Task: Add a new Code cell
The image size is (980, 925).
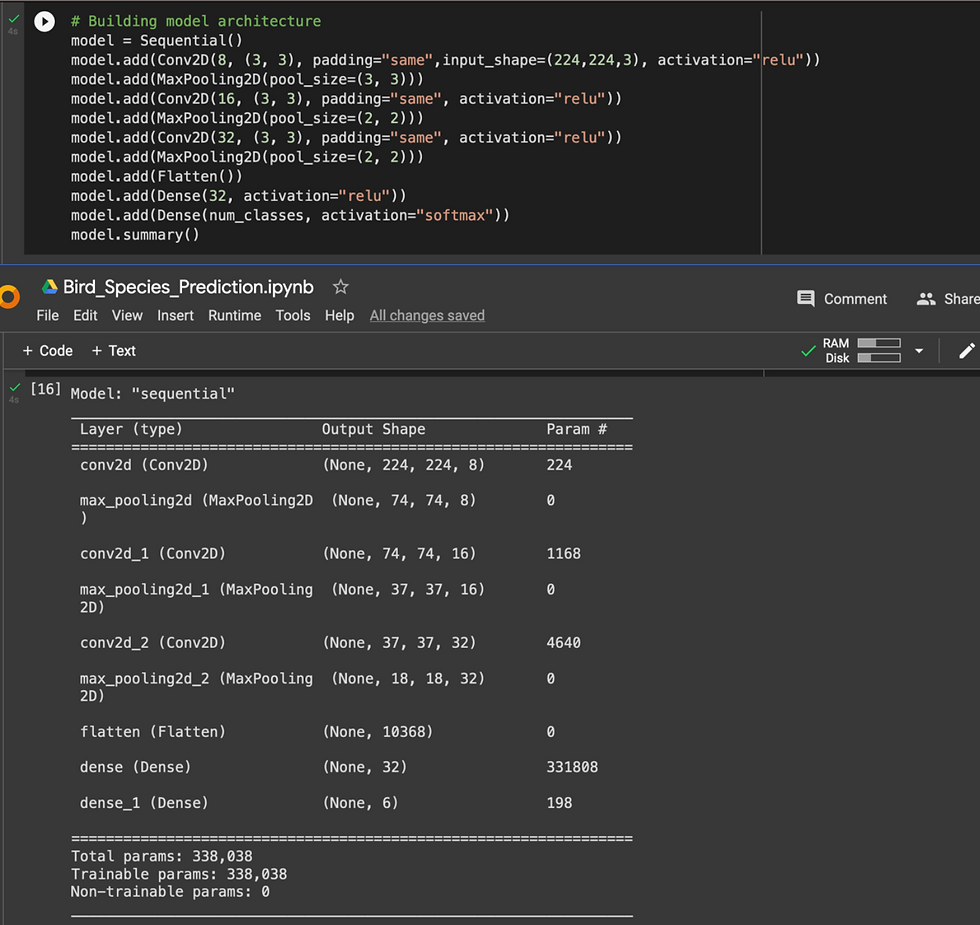Action: (48, 351)
